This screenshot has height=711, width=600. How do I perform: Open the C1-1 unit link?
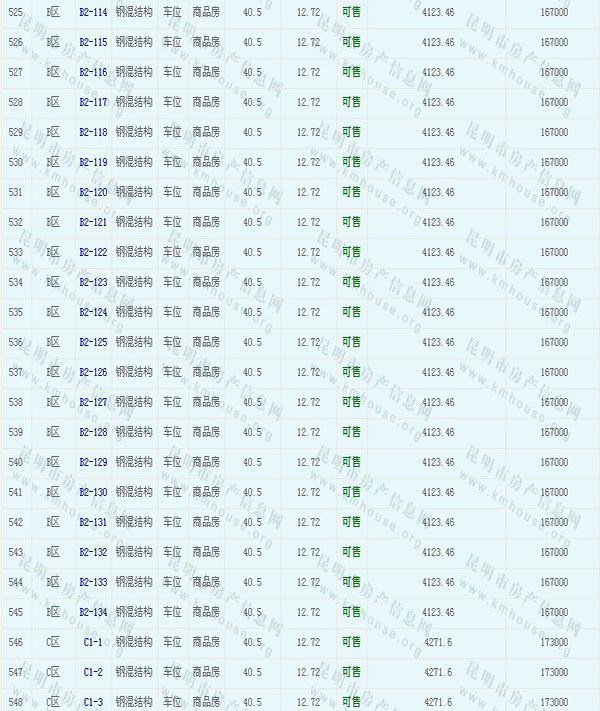tap(93, 642)
